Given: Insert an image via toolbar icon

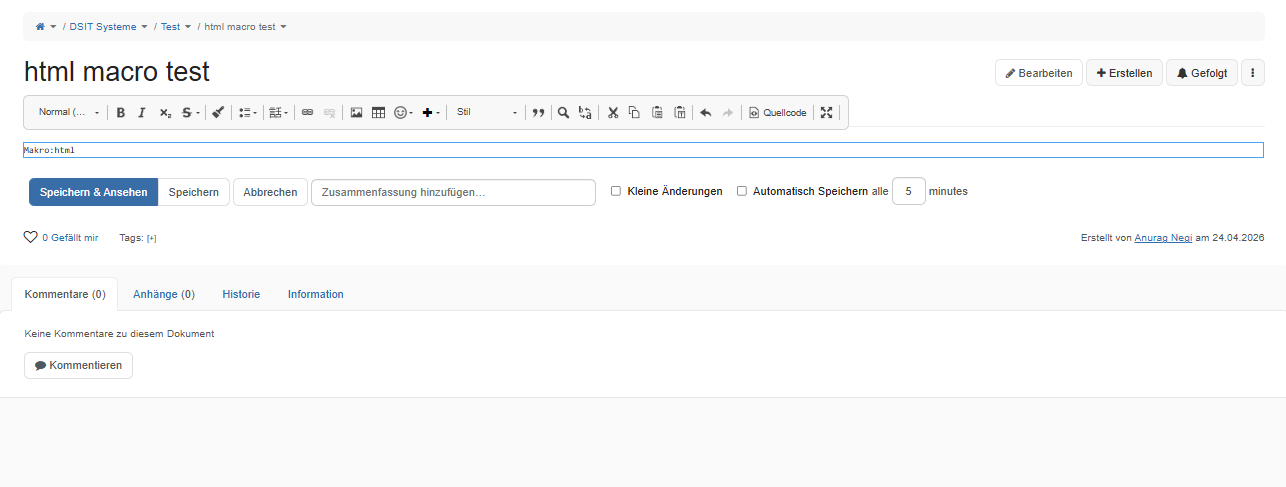Looking at the screenshot, I should (x=356, y=113).
